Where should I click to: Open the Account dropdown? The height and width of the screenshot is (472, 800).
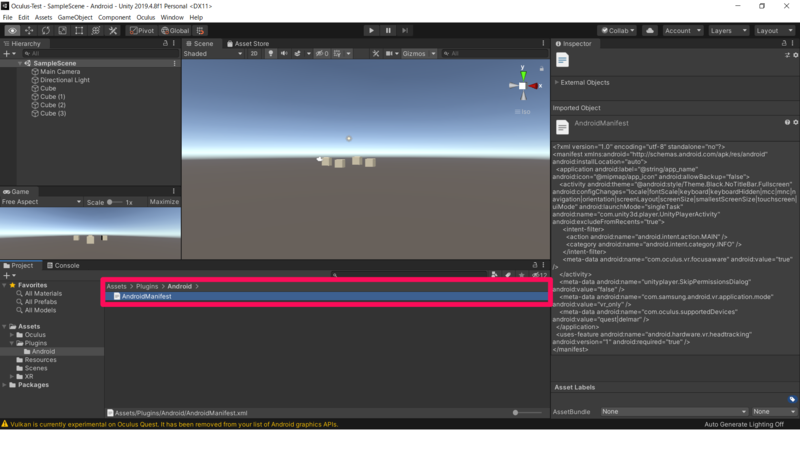click(683, 31)
